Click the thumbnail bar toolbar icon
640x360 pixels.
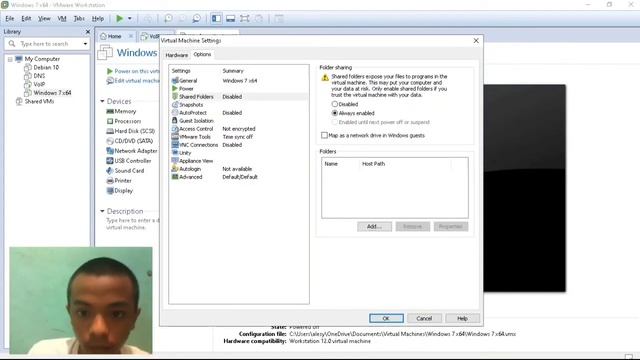click(x=231, y=18)
